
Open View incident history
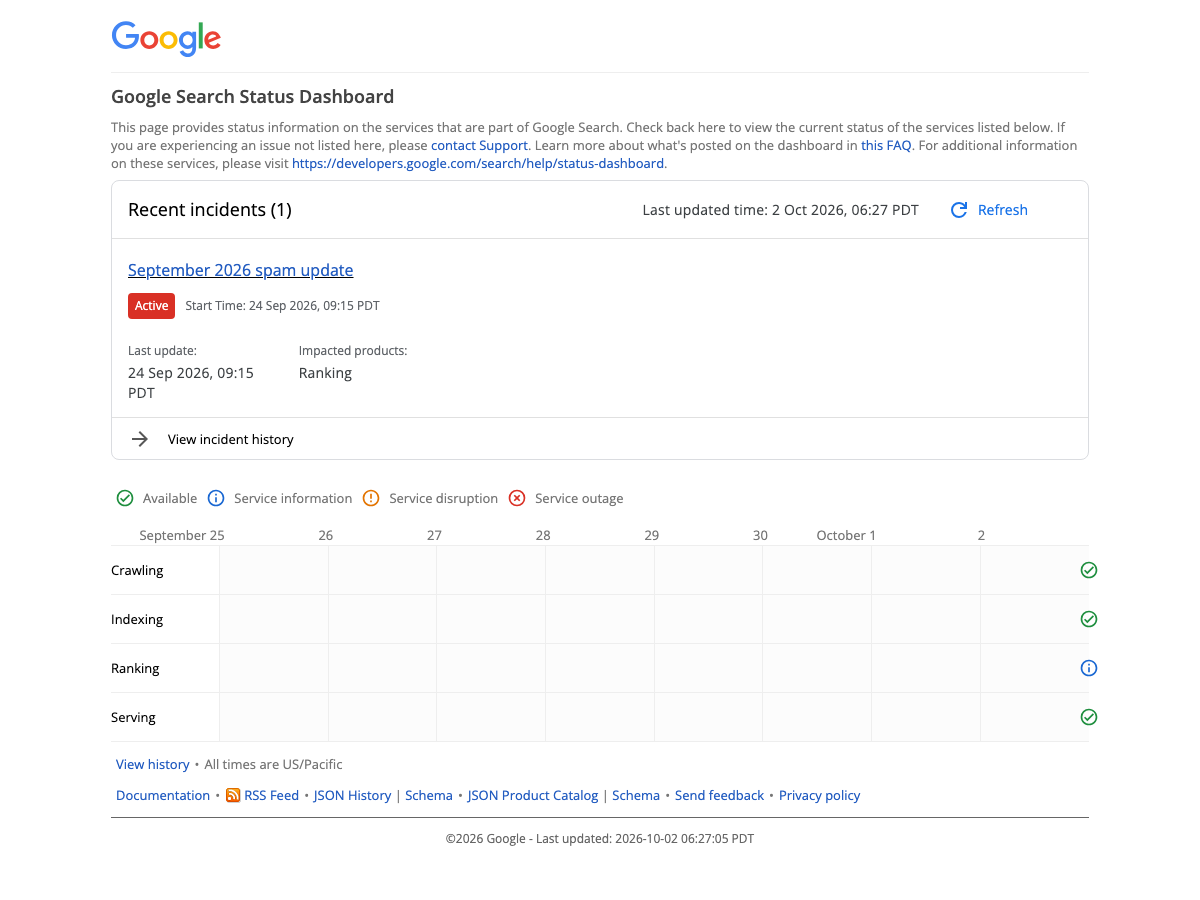[231, 439]
